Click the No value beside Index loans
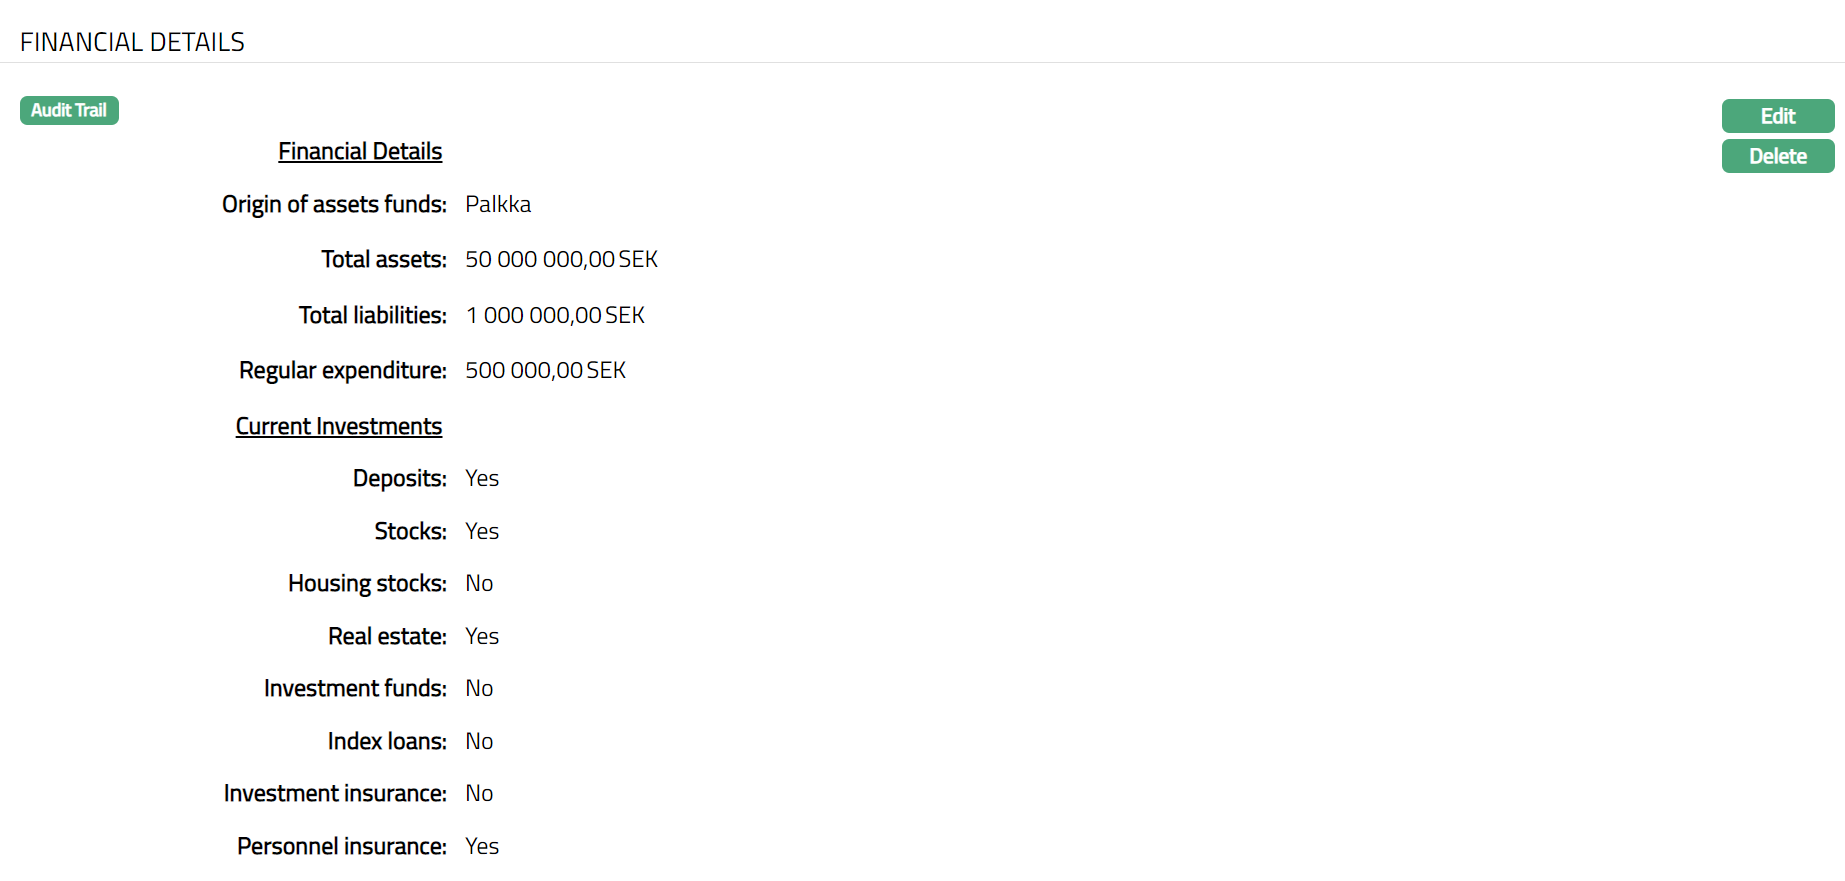1845x881 pixels. 479,741
